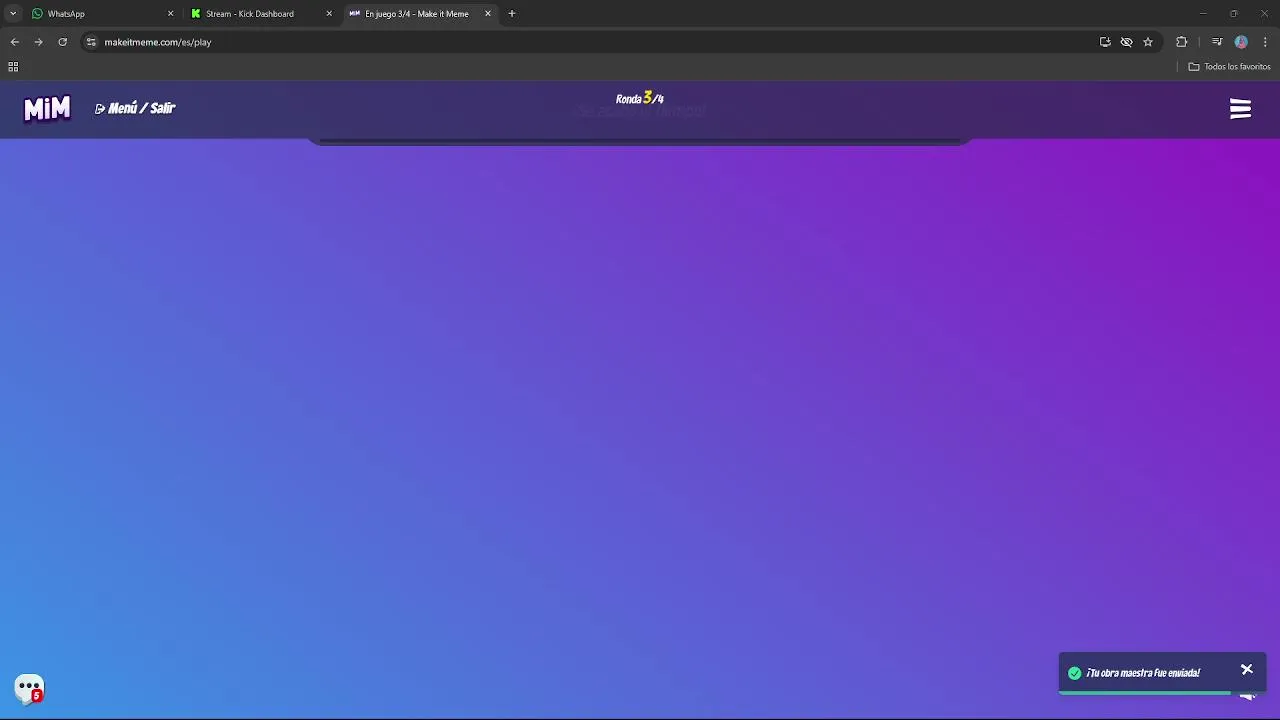
Task: Open the Menú / Salir link
Action: (x=135, y=108)
